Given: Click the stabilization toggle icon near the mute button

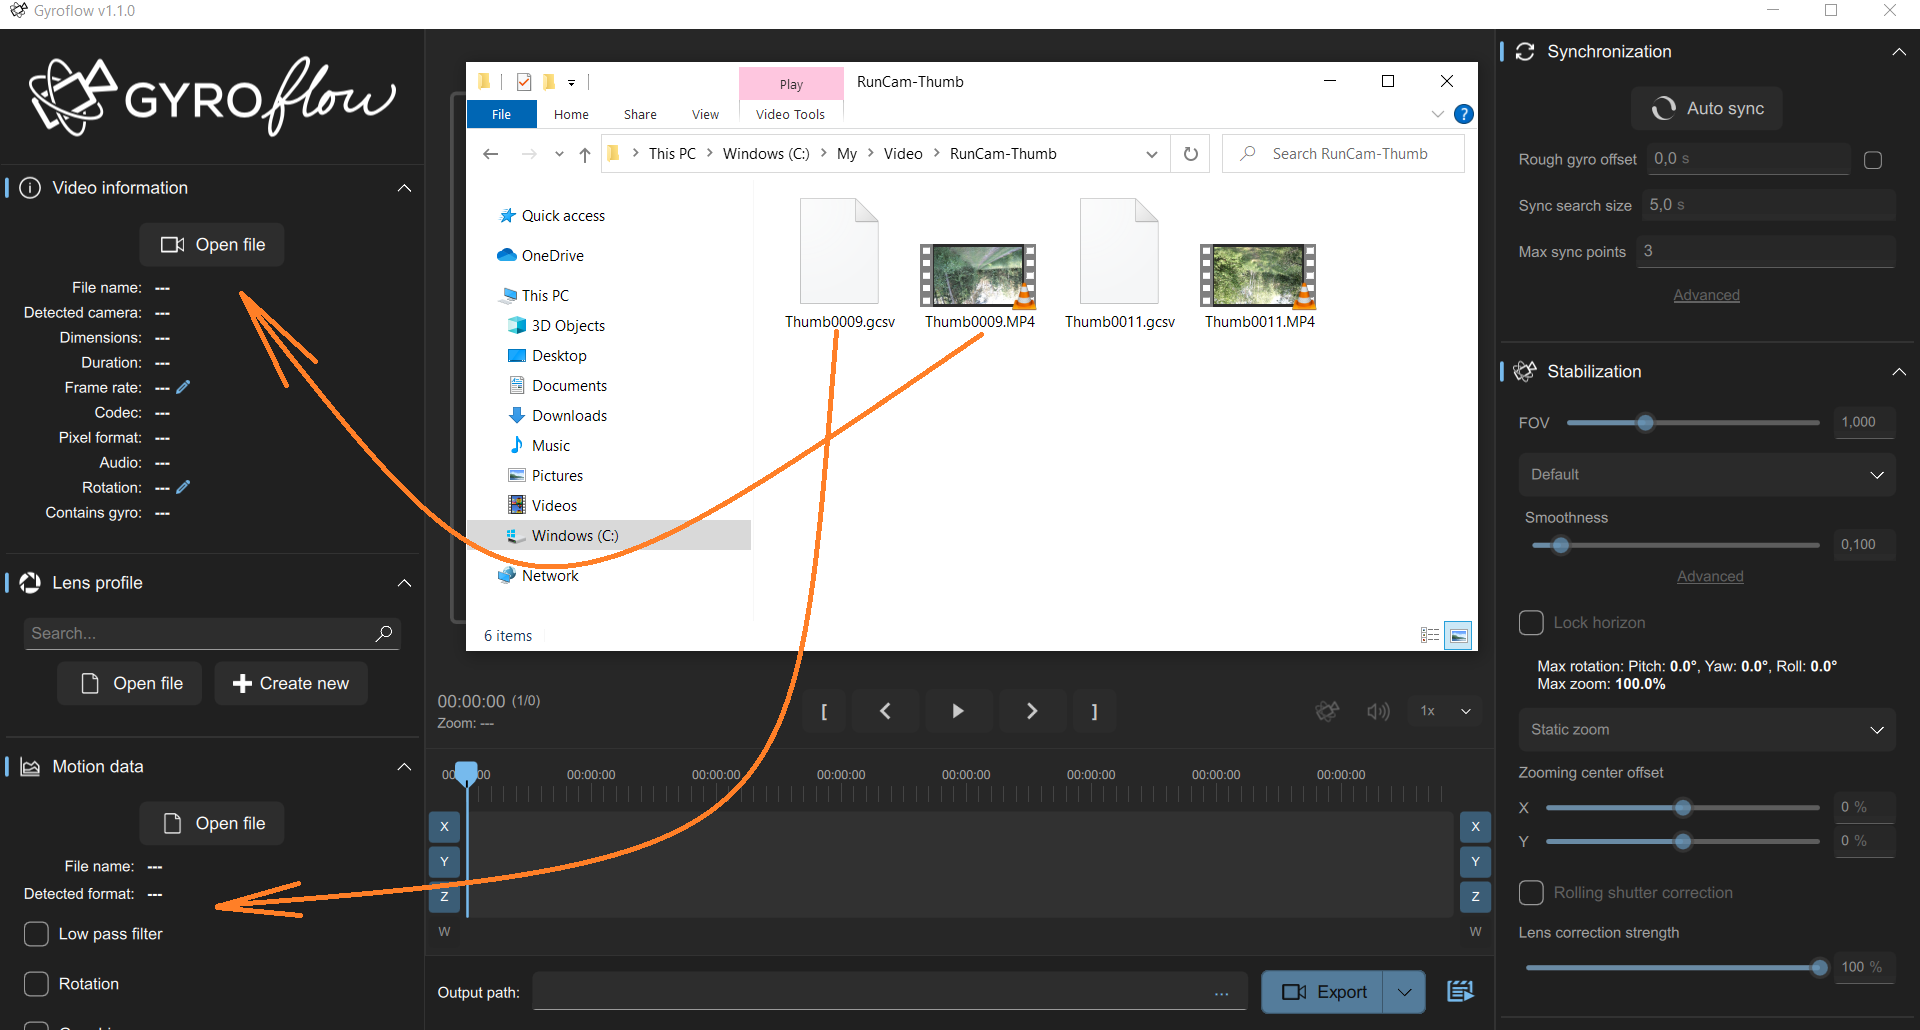Looking at the screenshot, I should [x=1327, y=711].
